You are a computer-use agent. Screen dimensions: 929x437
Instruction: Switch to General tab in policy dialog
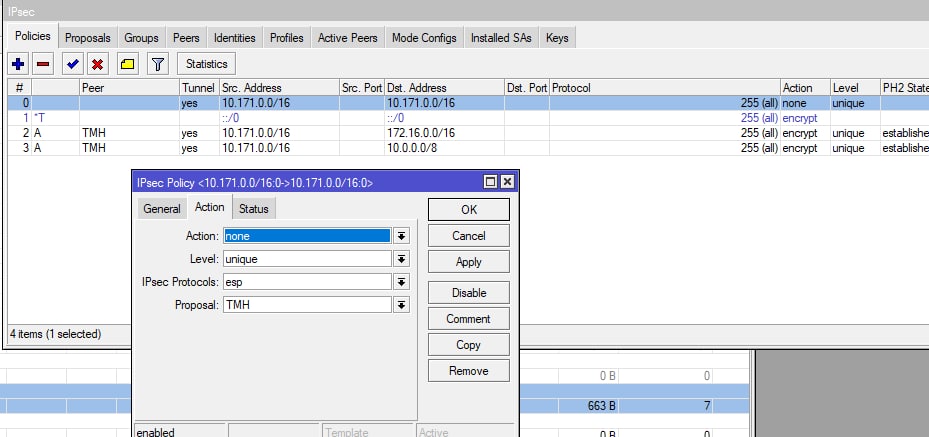(x=162, y=209)
